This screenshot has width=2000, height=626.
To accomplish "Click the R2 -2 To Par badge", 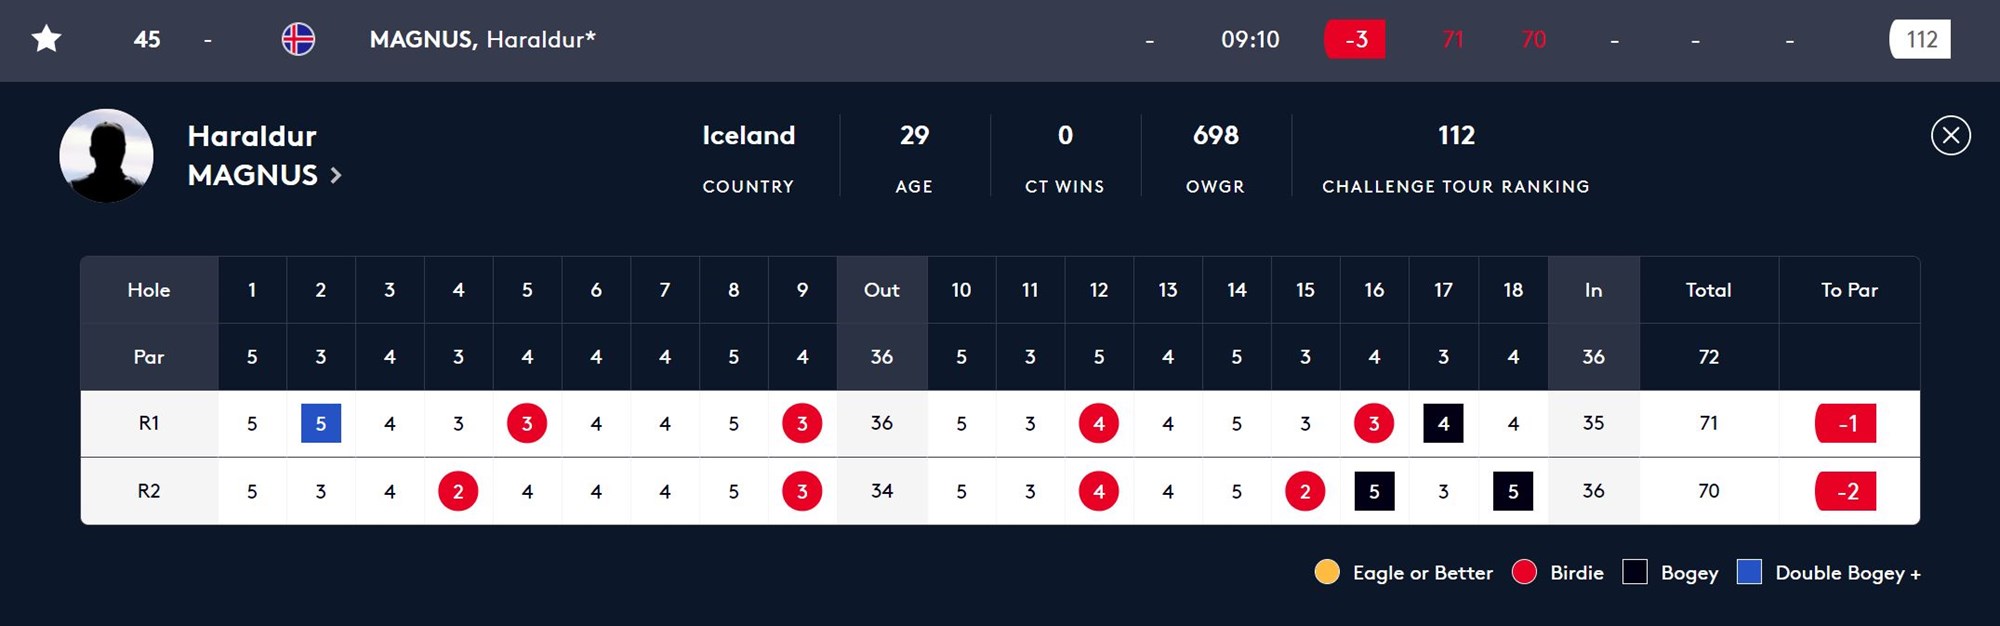I will pos(1846,491).
